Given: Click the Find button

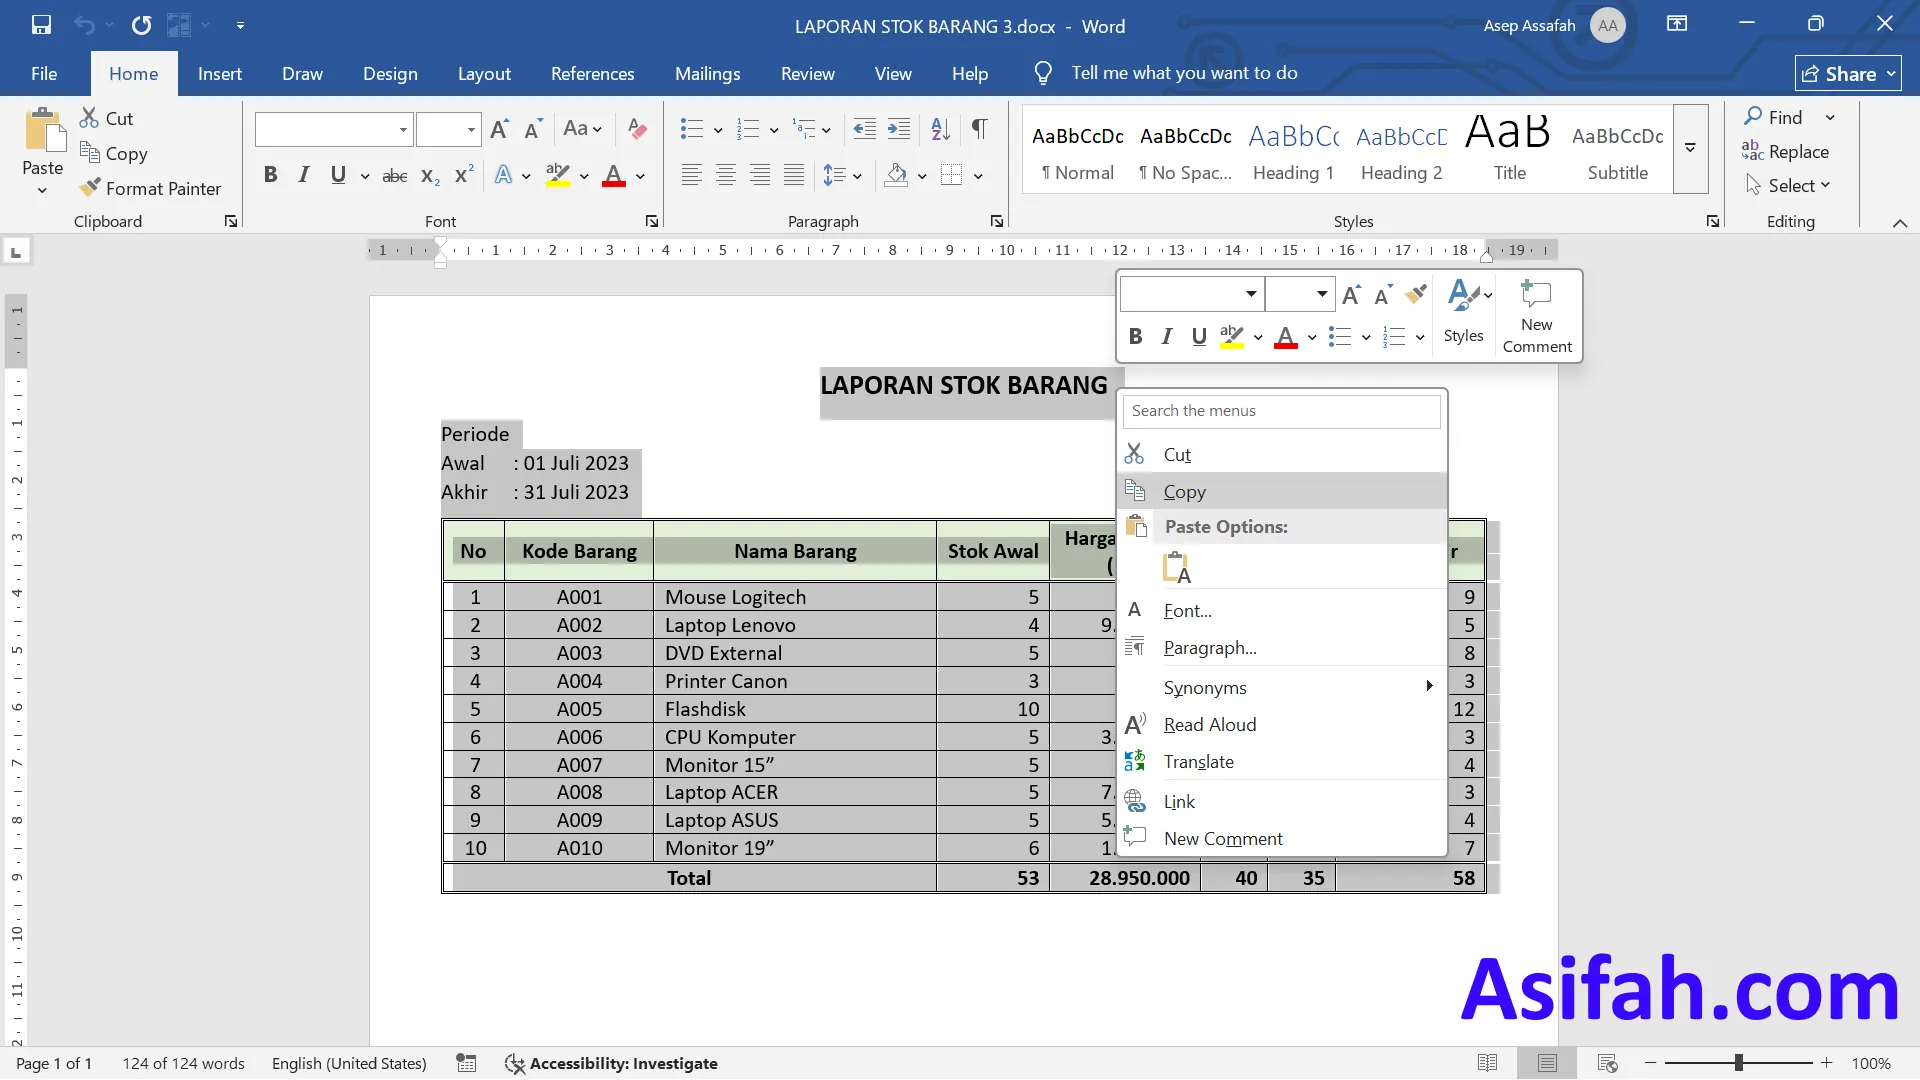Looking at the screenshot, I should (1773, 117).
